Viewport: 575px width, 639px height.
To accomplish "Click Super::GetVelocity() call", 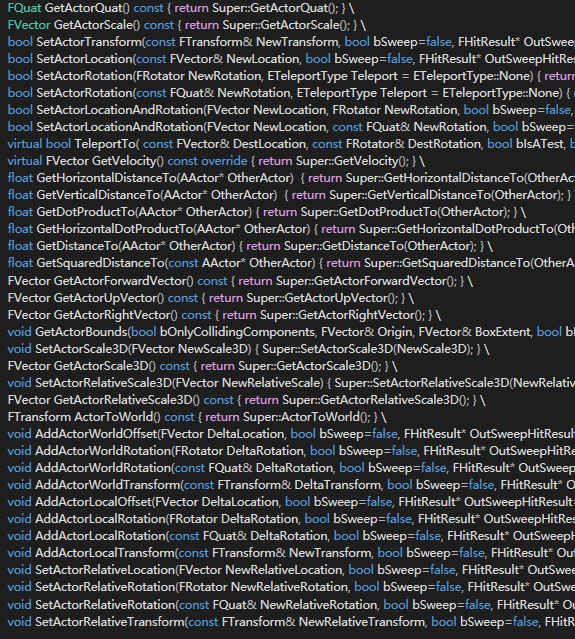I will point(352,161).
